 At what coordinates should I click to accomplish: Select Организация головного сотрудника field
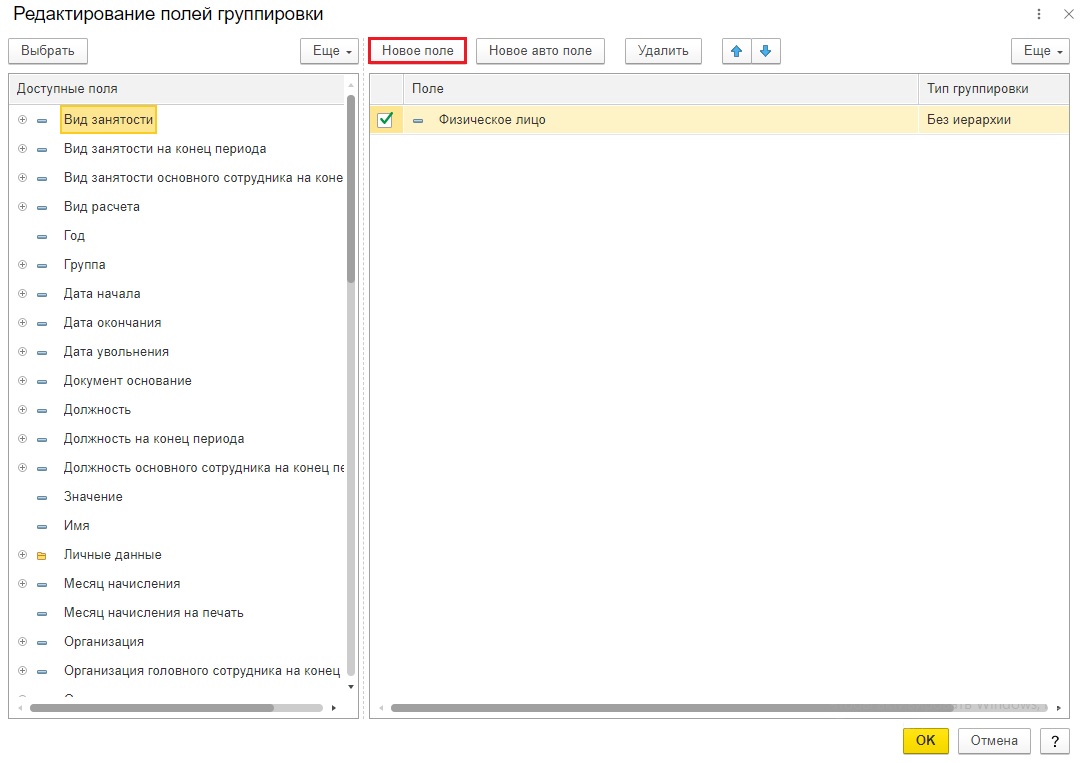pyautogui.click(x=202, y=671)
